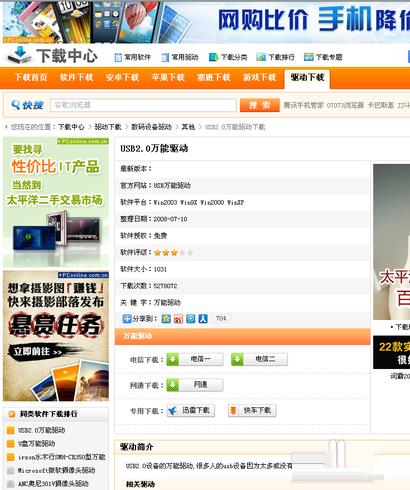Open the 常用驱动 icon link
The width and height of the screenshot is (410, 490).
point(165,57)
